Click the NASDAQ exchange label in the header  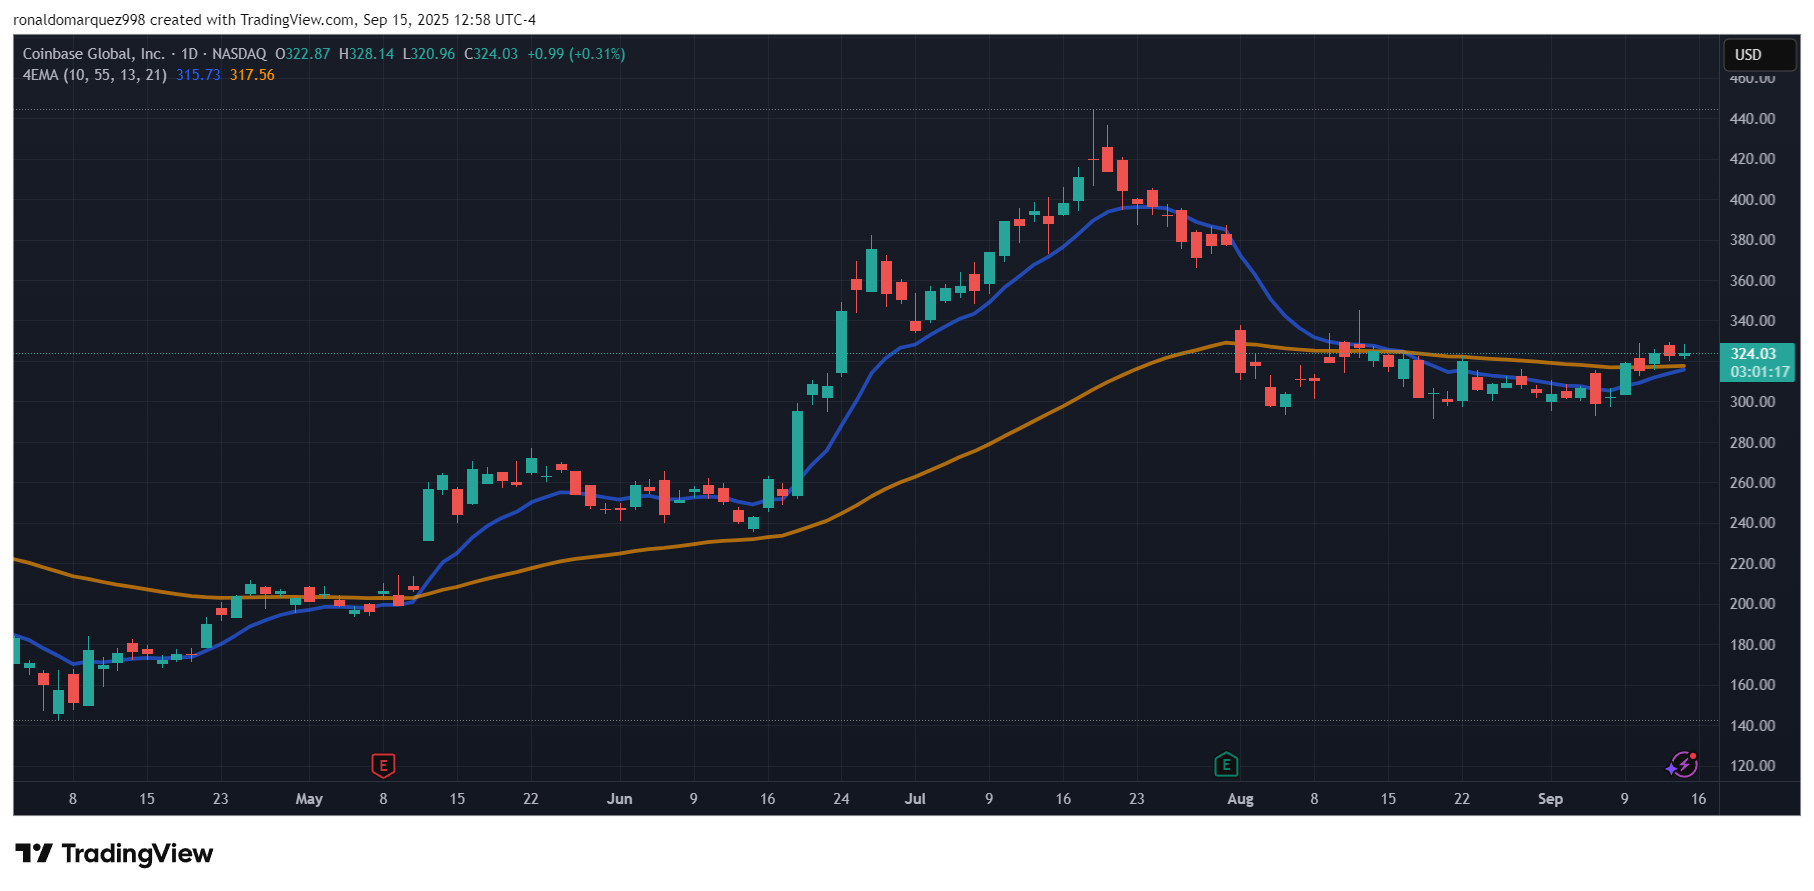(239, 54)
